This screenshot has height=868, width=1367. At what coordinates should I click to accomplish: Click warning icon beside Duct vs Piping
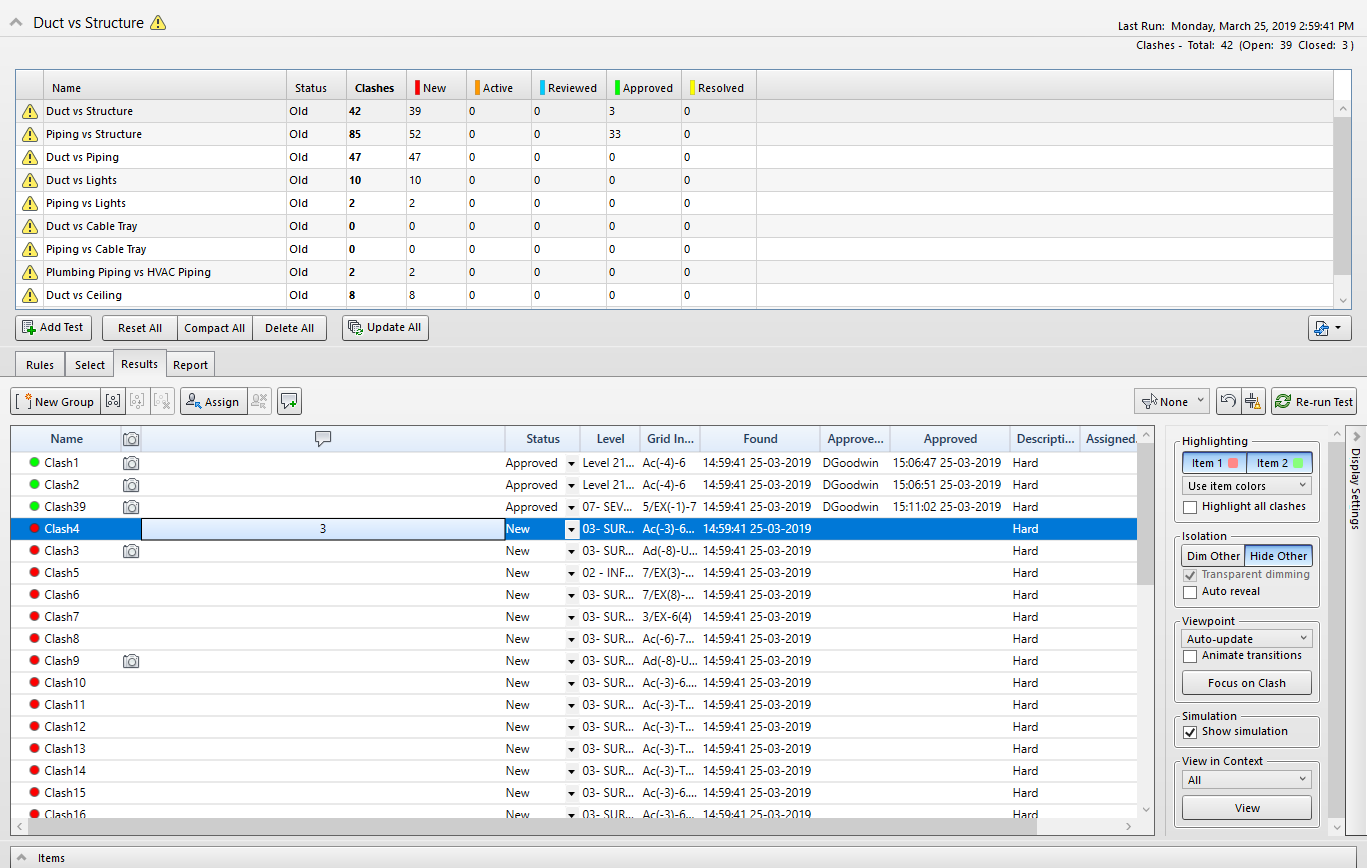30,158
